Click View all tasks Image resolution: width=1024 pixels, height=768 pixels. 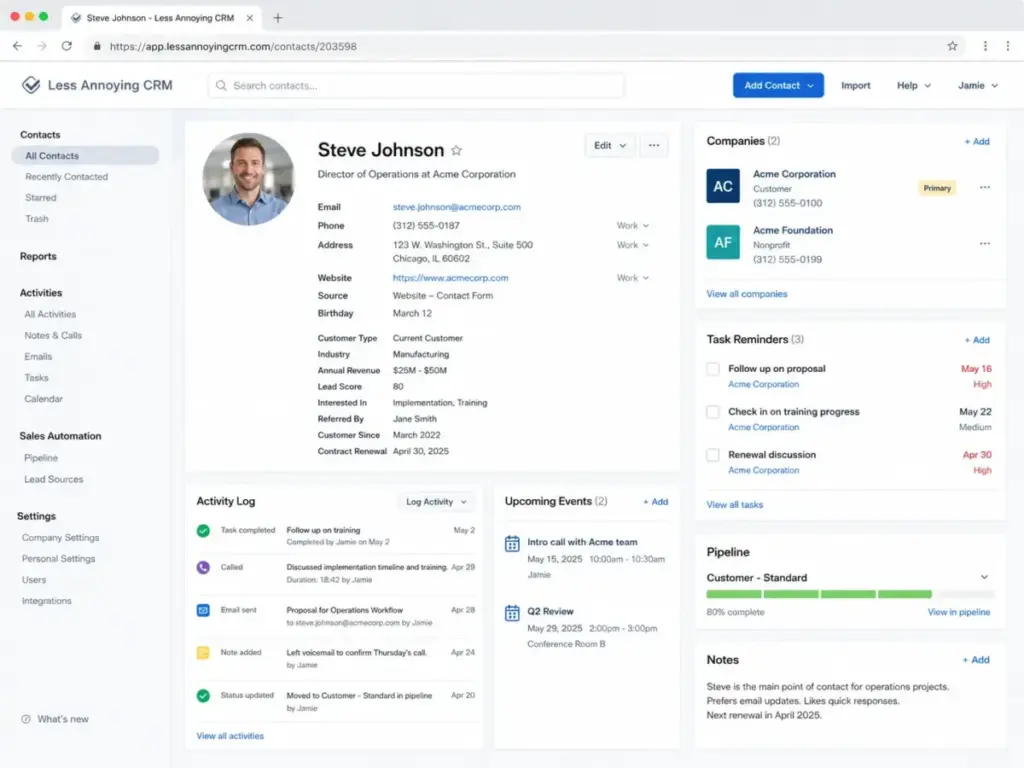coord(734,505)
